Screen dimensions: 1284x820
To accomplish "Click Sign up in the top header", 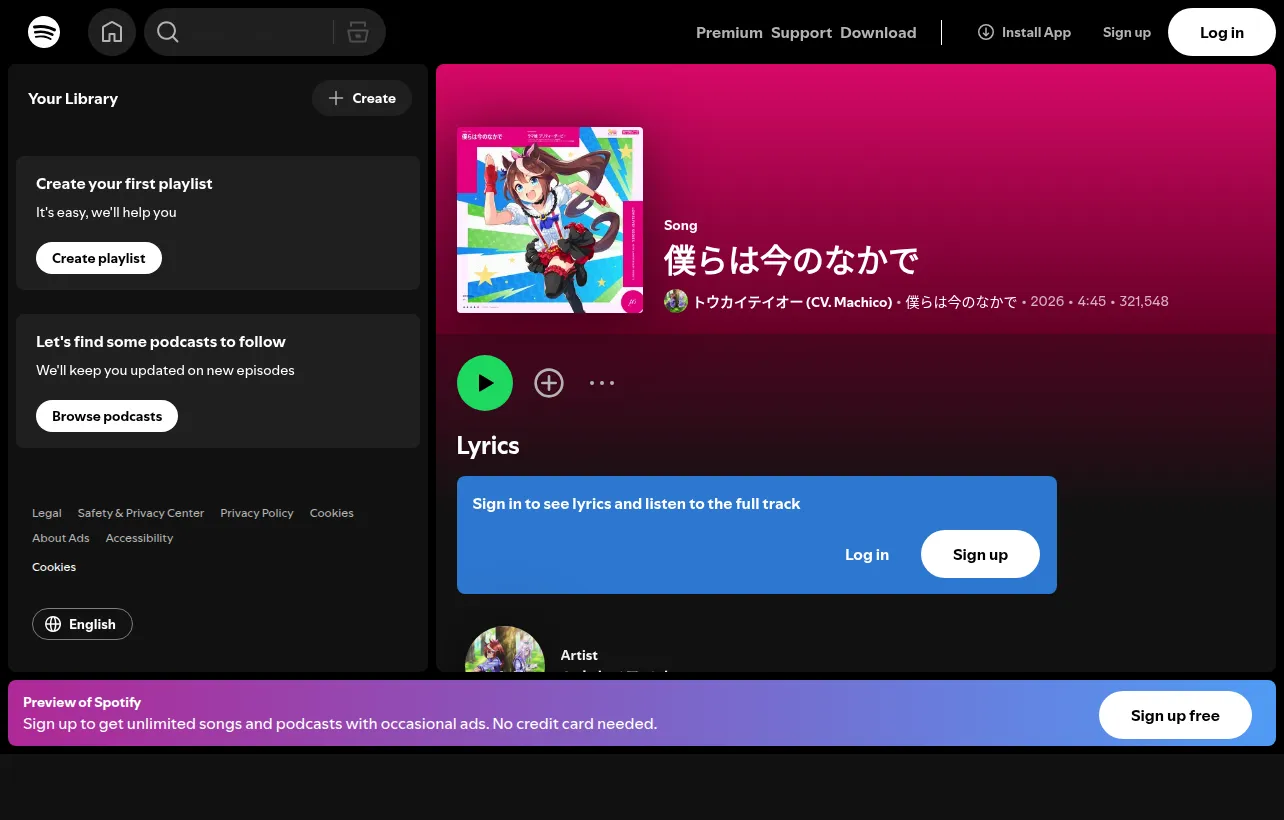I will [1127, 32].
